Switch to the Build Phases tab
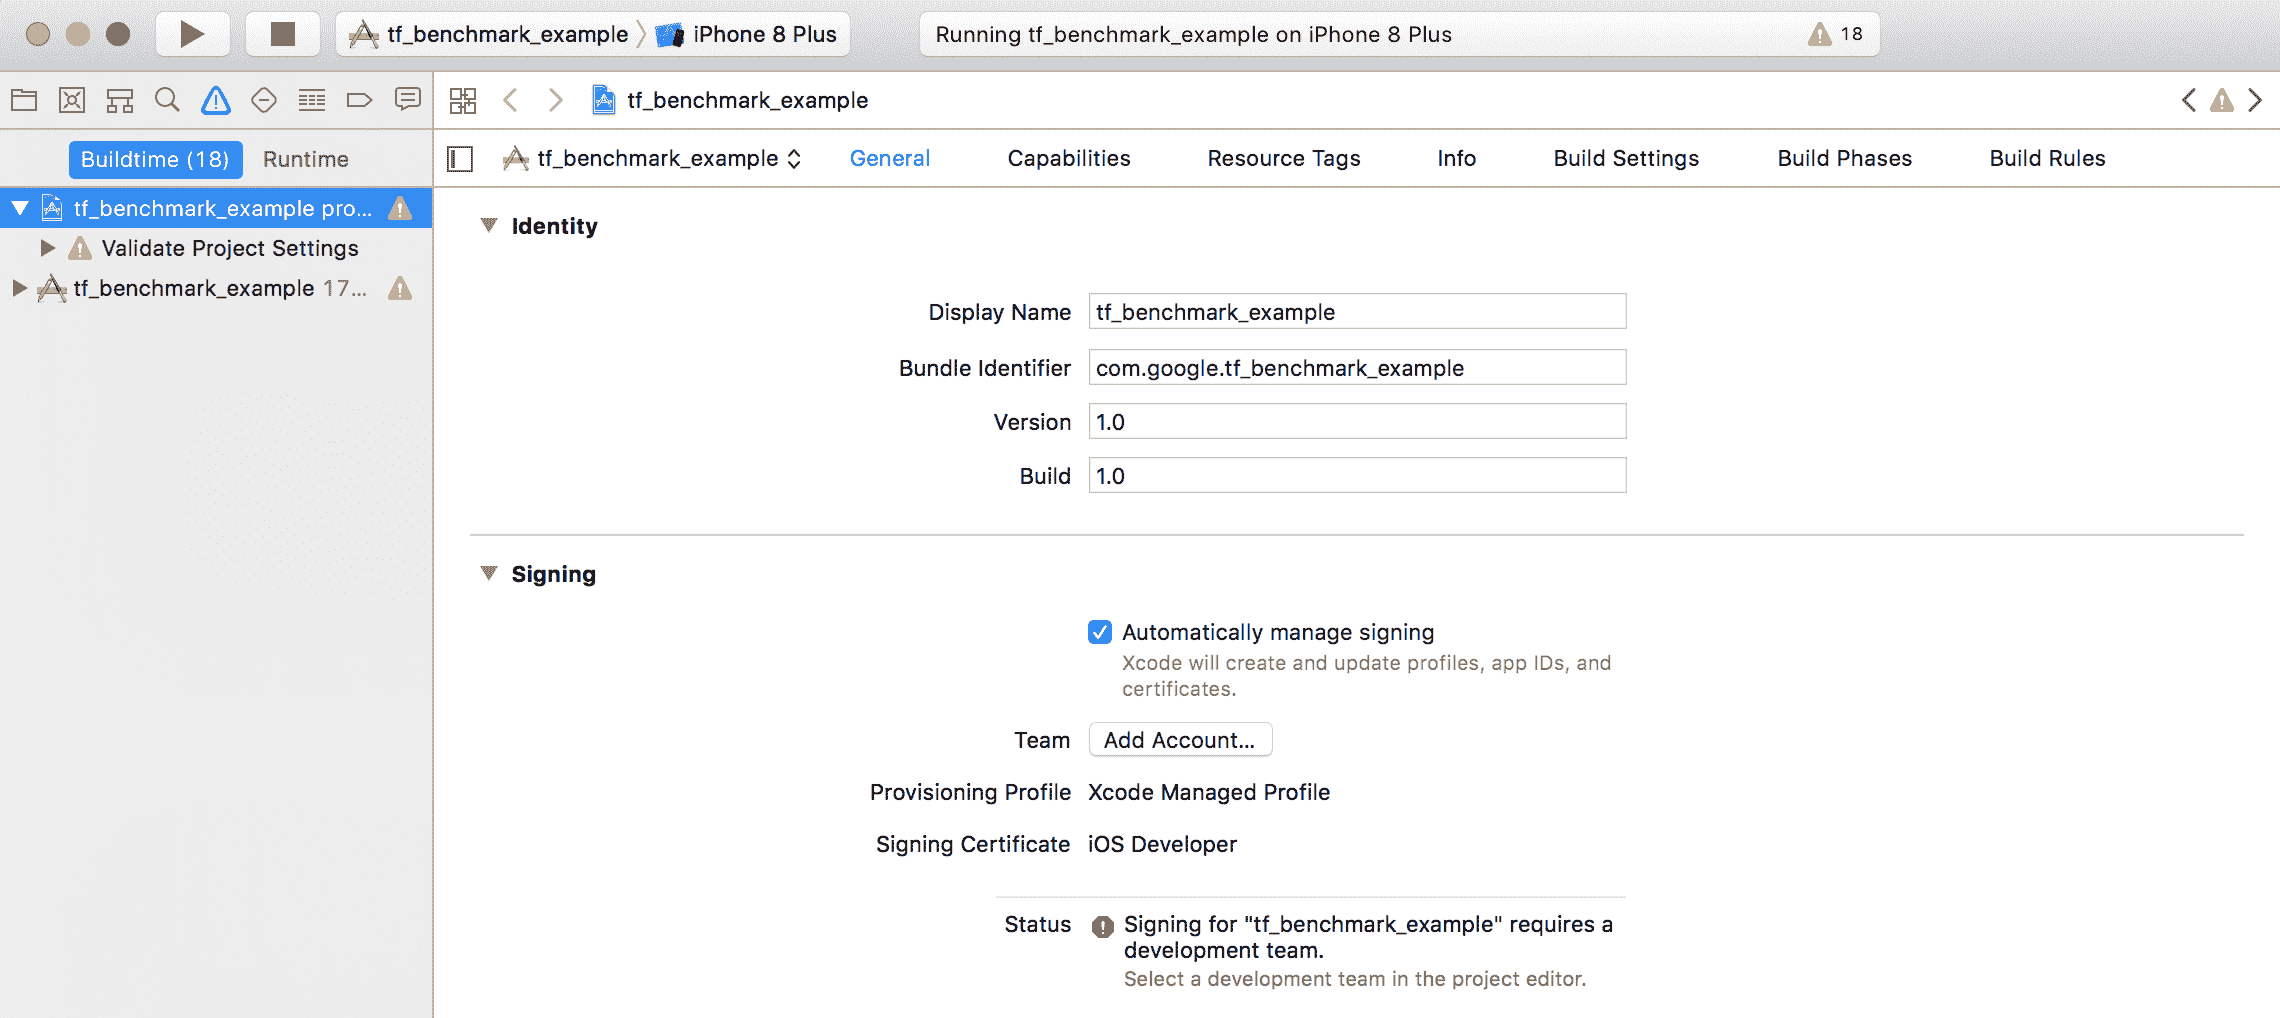This screenshot has height=1018, width=2280. [x=1845, y=158]
